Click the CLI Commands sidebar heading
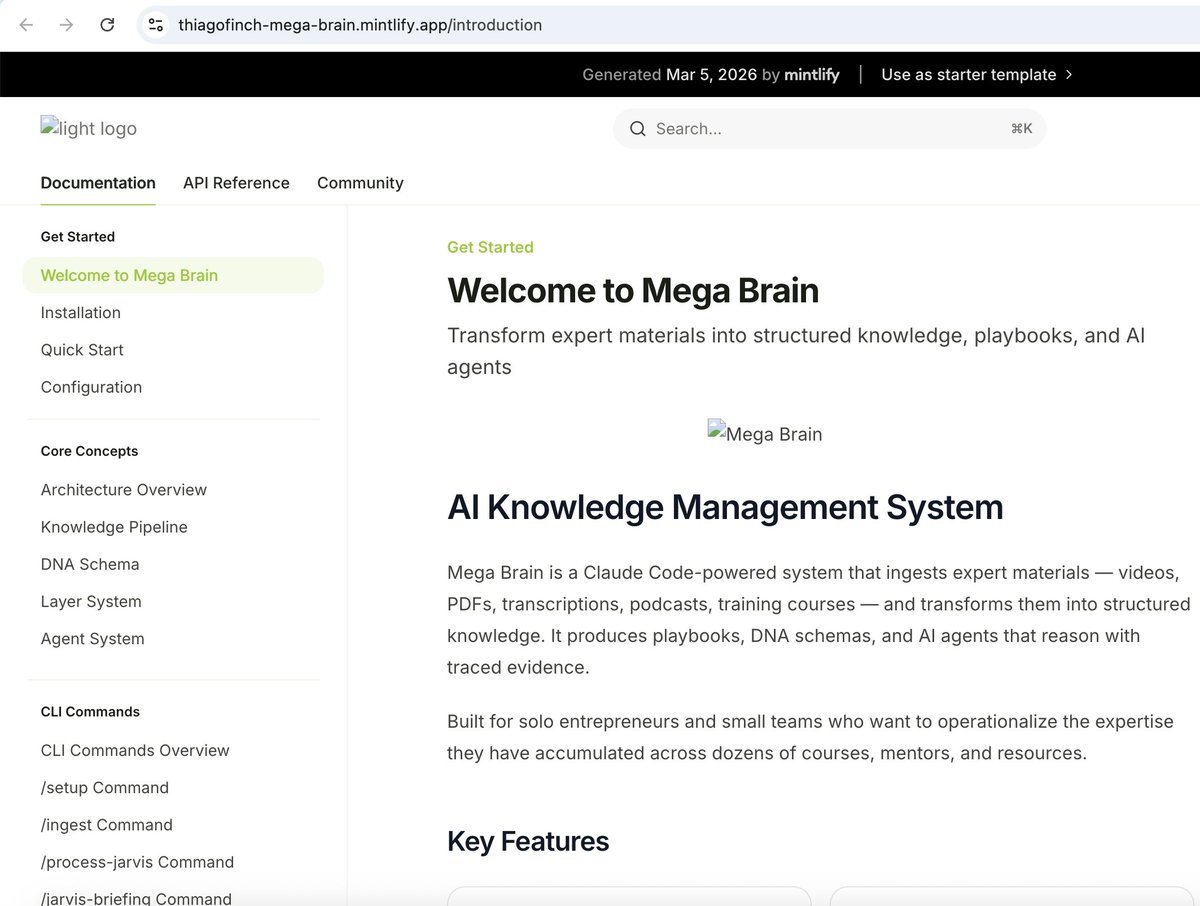Viewport: 1200px width, 906px height. click(x=90, y=712)
